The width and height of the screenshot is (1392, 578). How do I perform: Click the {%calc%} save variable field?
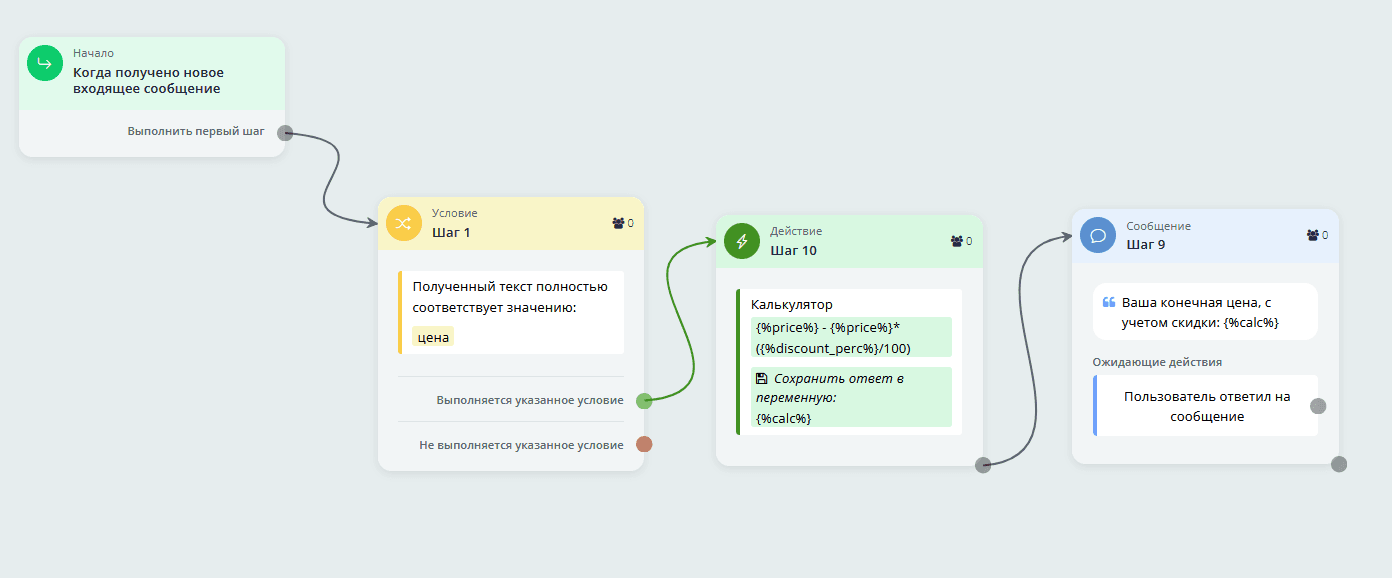pos(784,418)
